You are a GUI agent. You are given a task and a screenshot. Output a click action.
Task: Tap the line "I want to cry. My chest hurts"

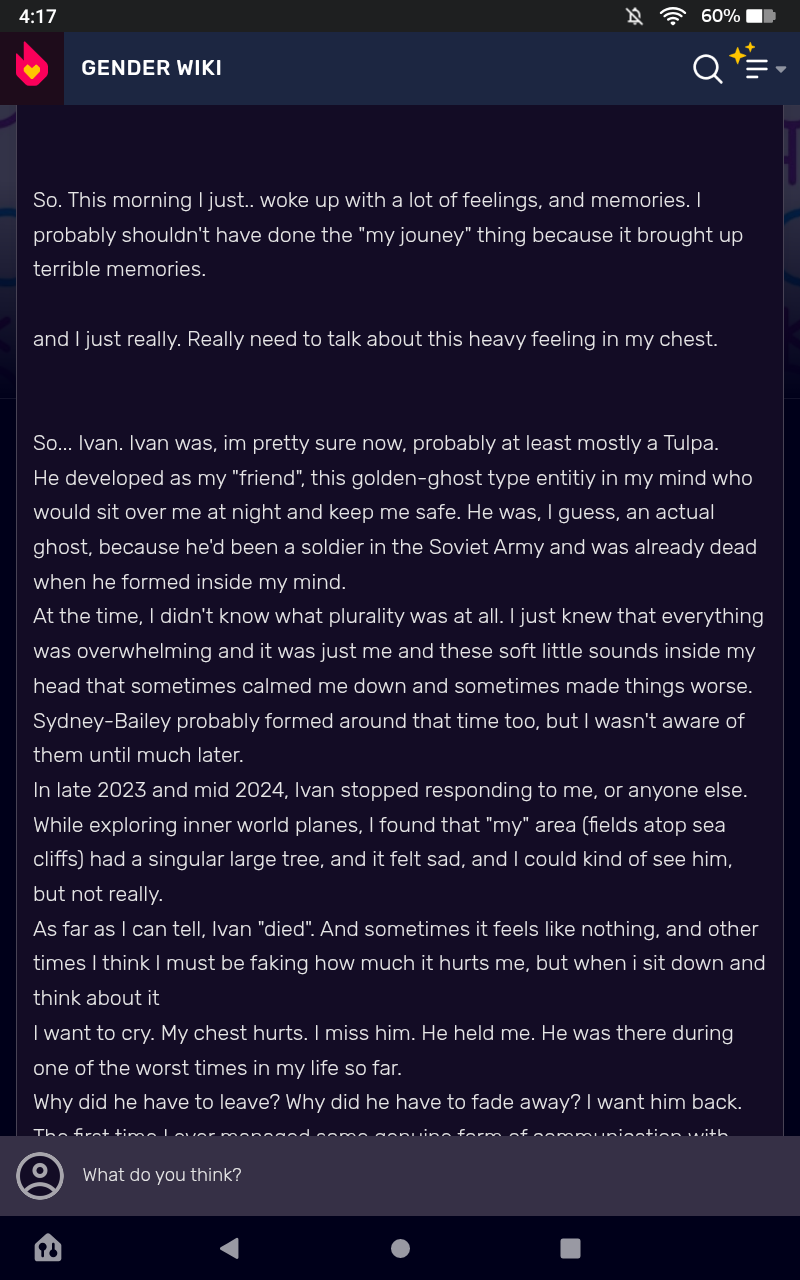coord(383,1050)
